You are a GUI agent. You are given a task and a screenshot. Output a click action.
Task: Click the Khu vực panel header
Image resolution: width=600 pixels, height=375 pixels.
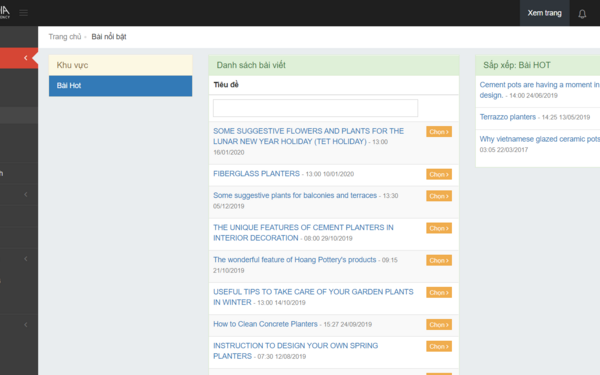121,65
